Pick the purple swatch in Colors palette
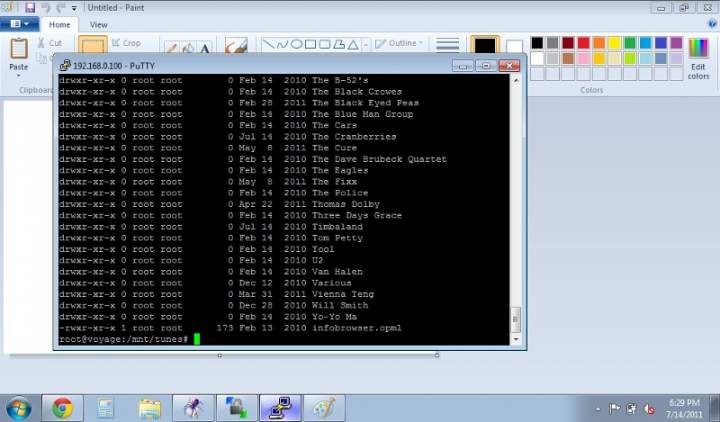Screen dimensions: 720x422 pyautogui.click(x=676, y=43)
